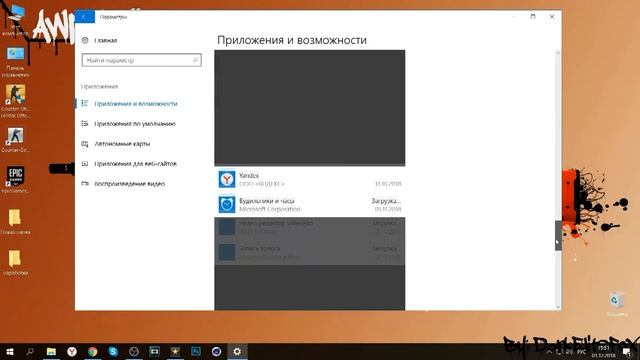
Task: Go back using the Settings back arrow
Action: 84,17
